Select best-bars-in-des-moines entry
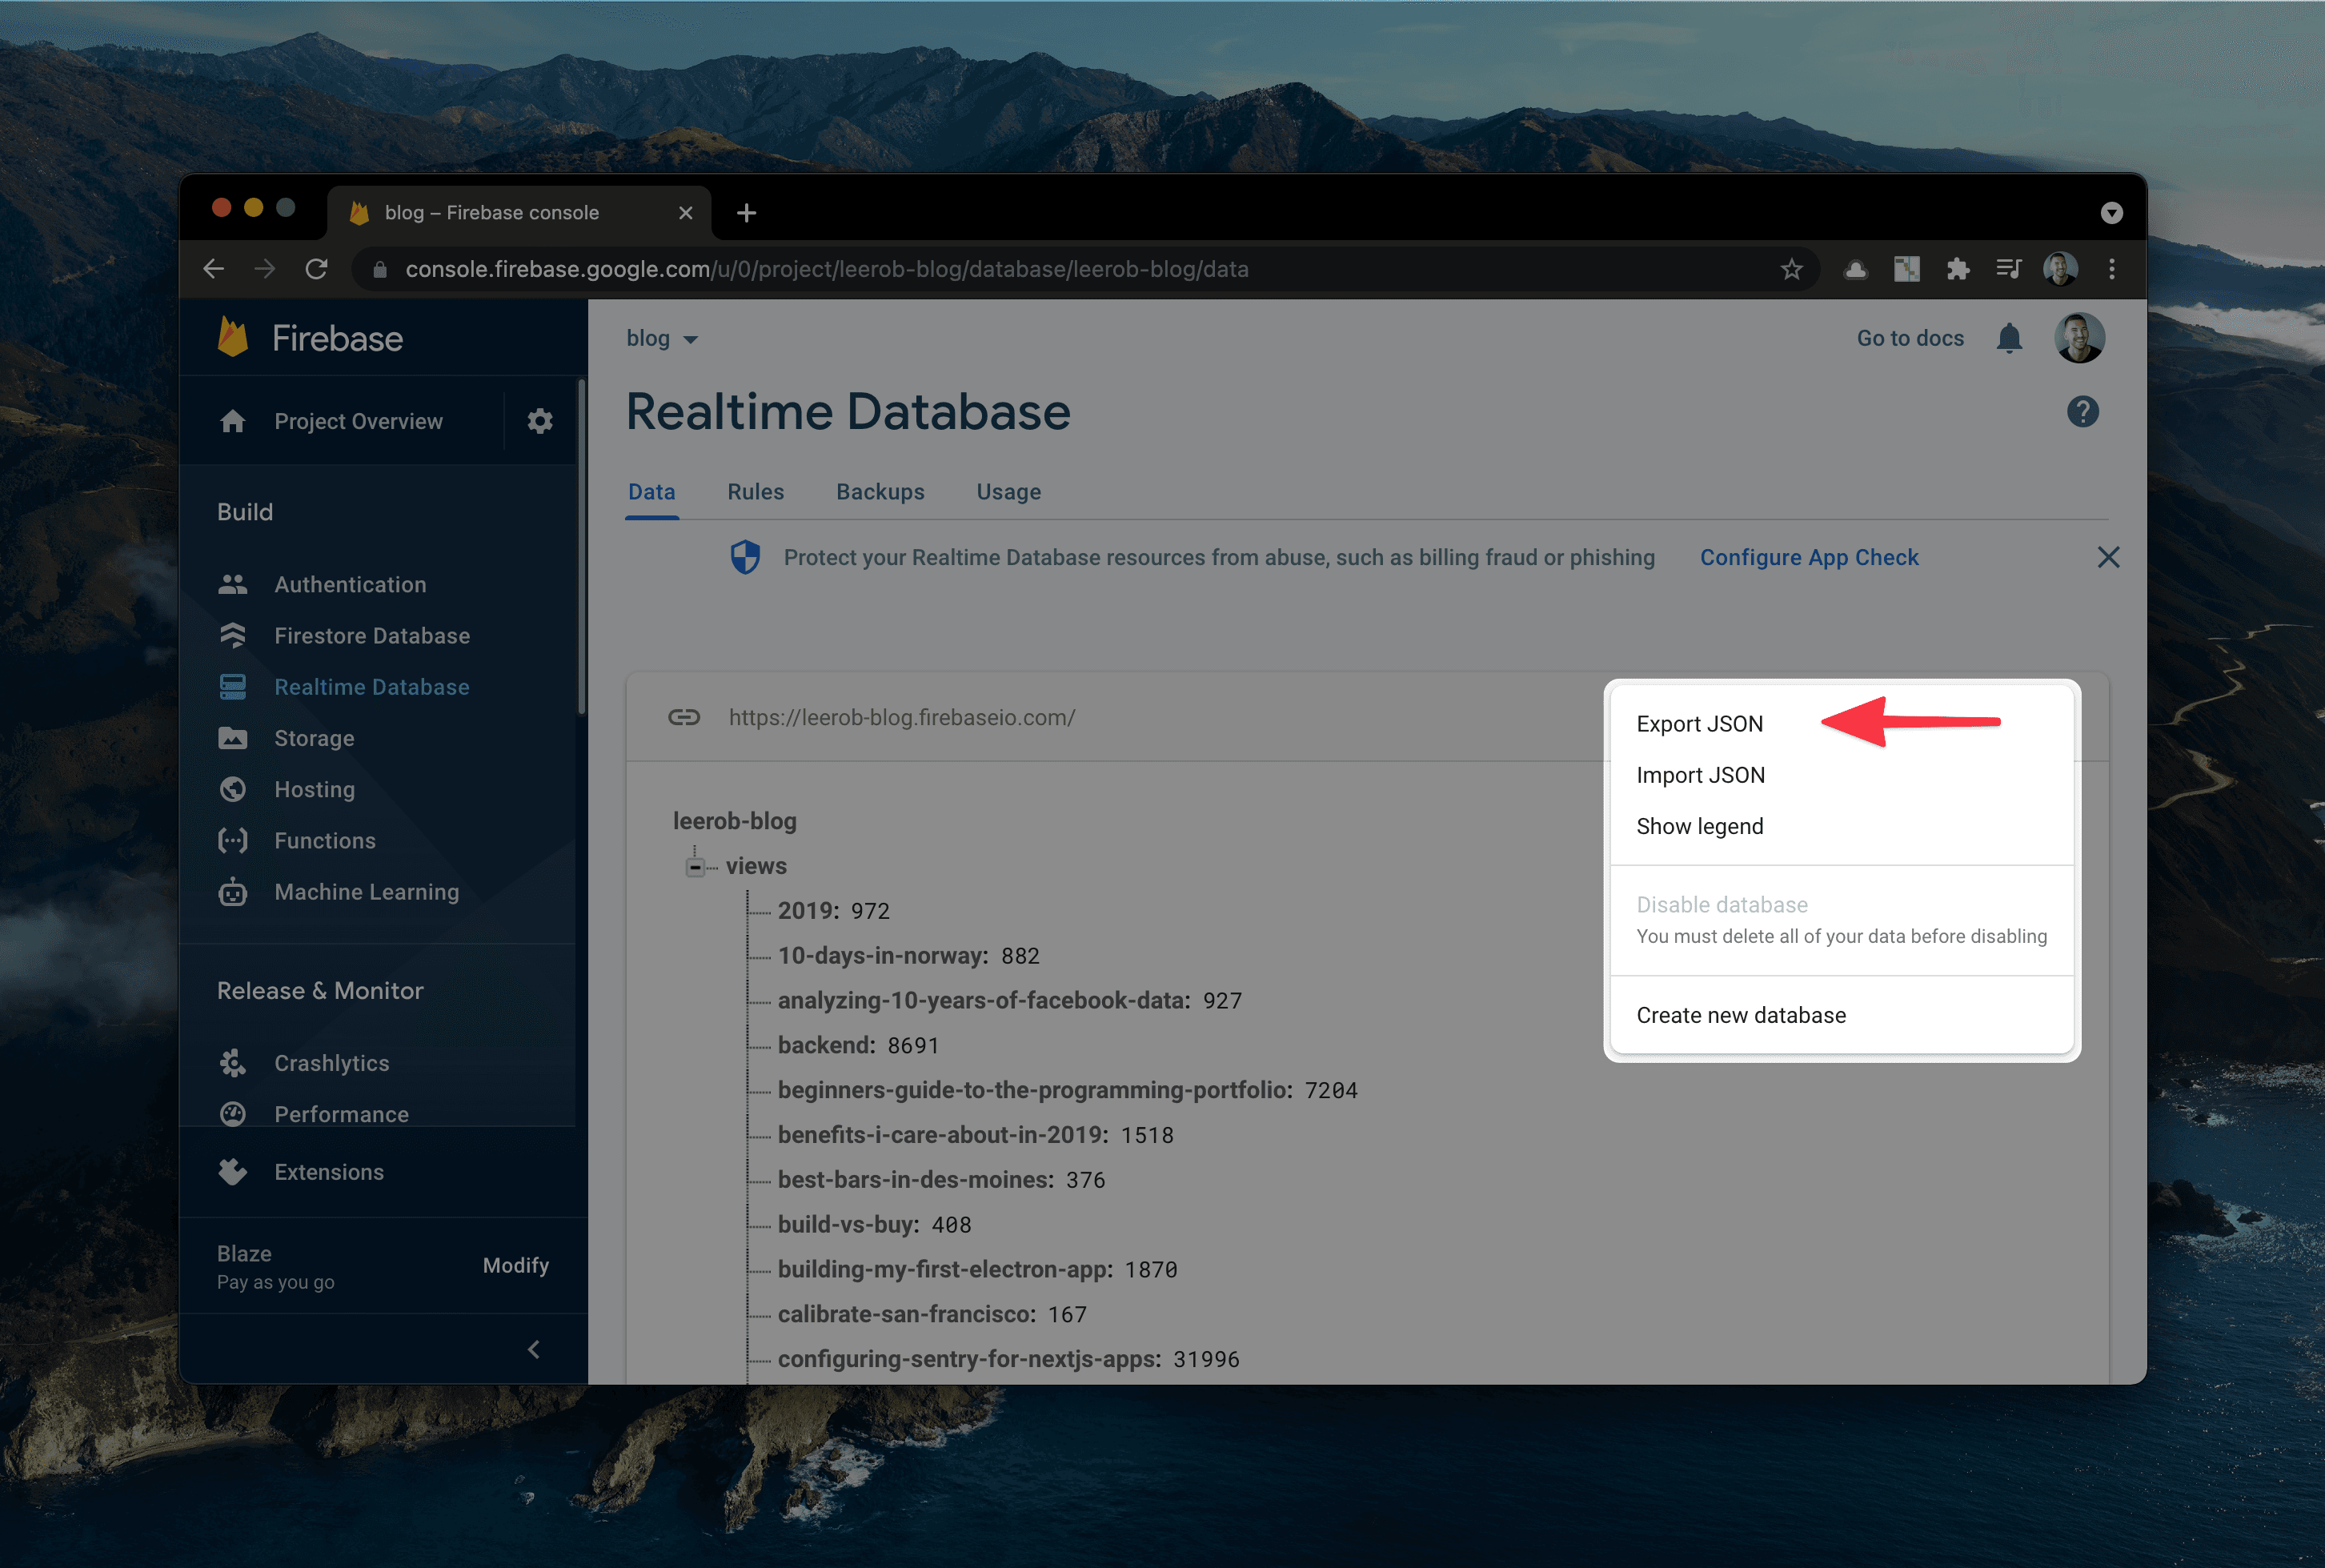Viewport: 2325px width, 1568px height. [x=941, y=1179]
